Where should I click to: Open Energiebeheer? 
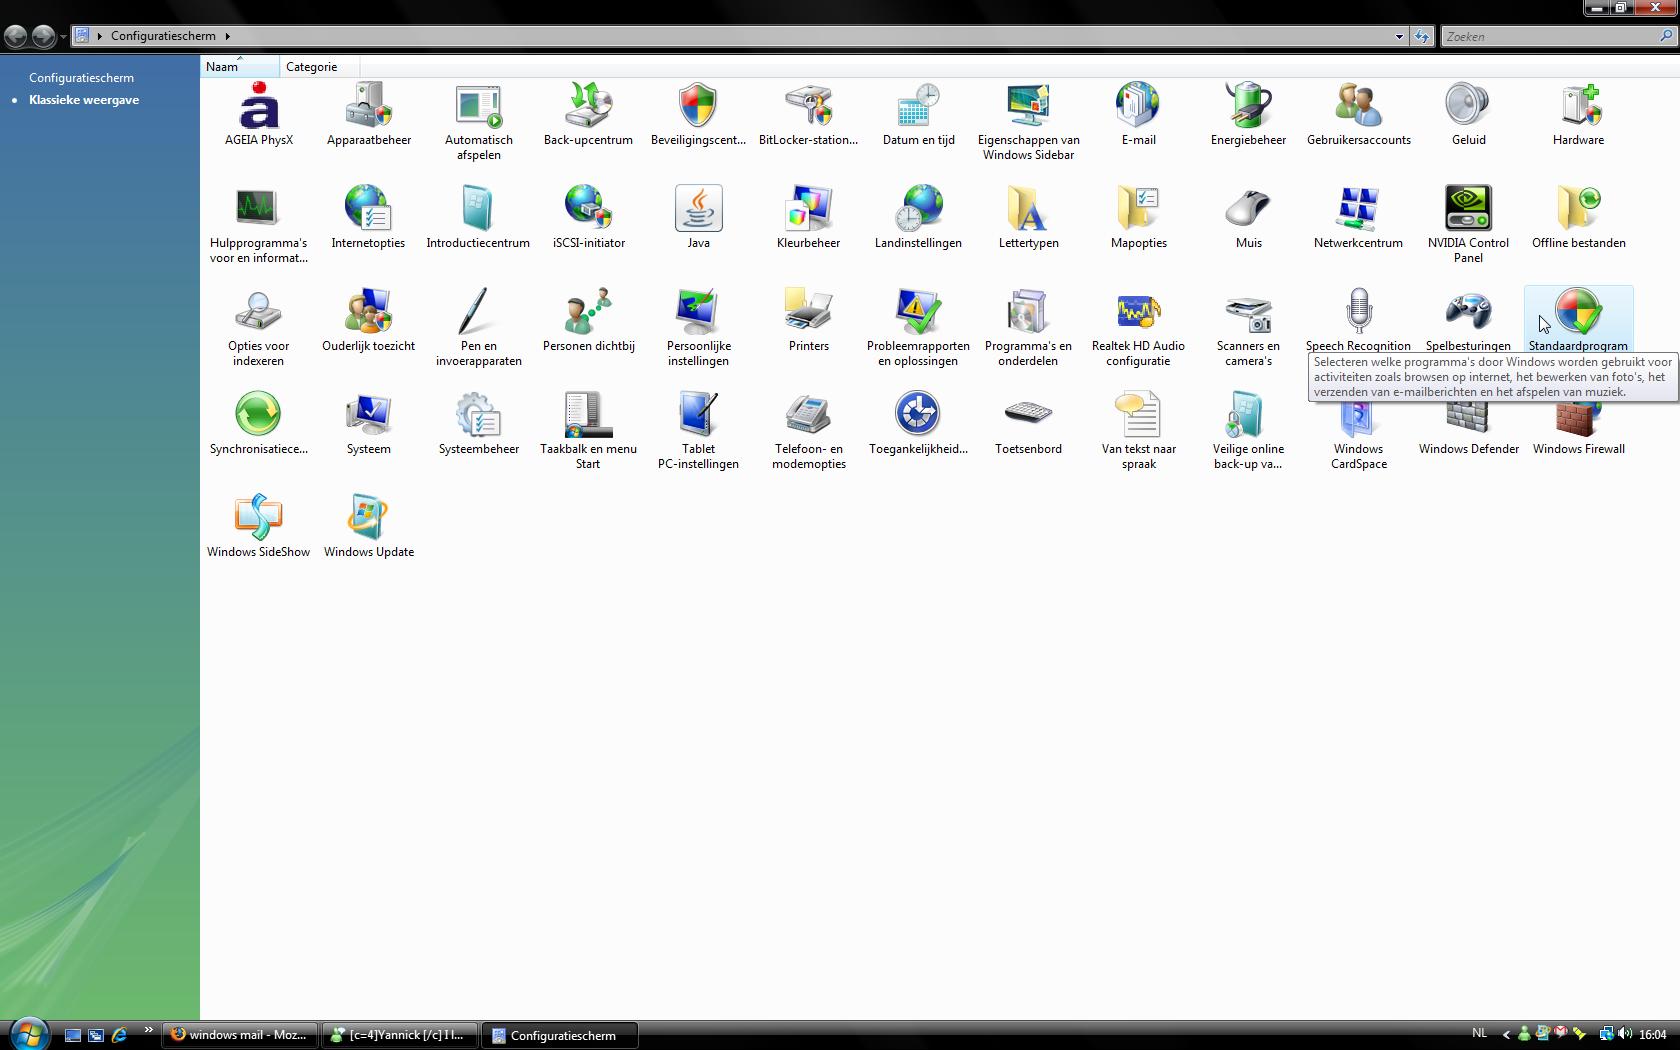[1248, 116]
